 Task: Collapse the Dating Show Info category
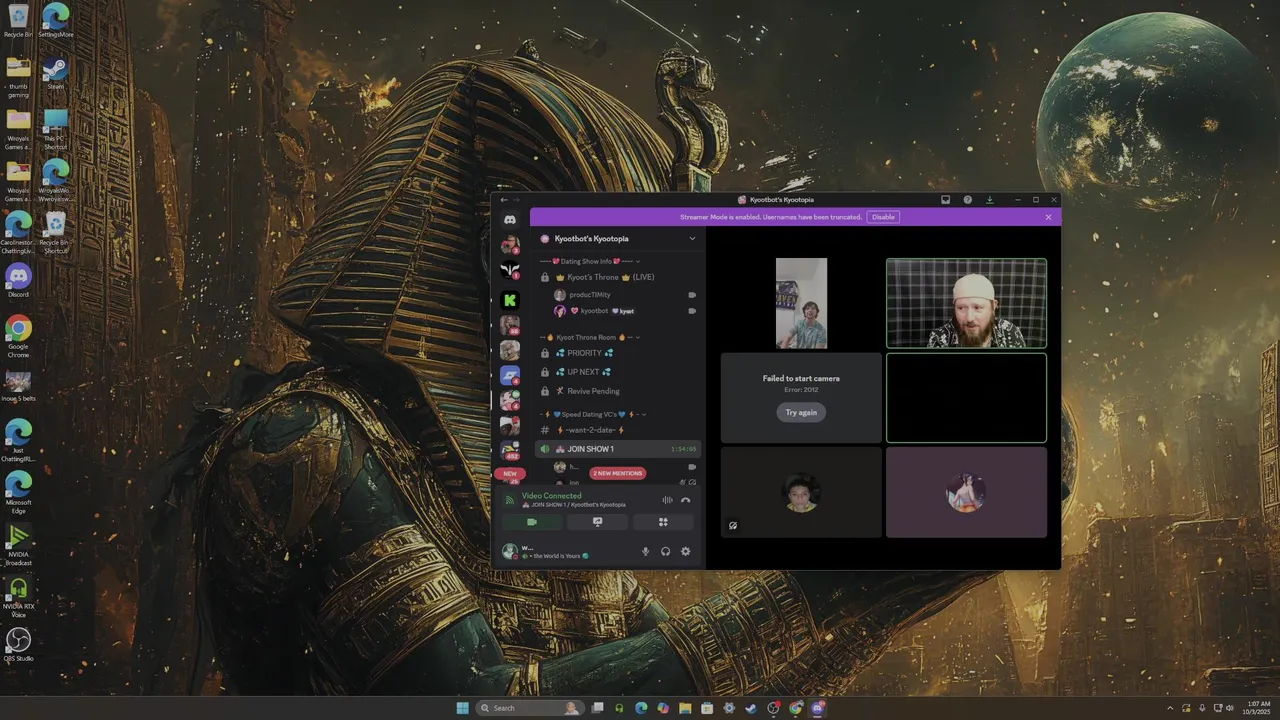[x=590, y=261]
